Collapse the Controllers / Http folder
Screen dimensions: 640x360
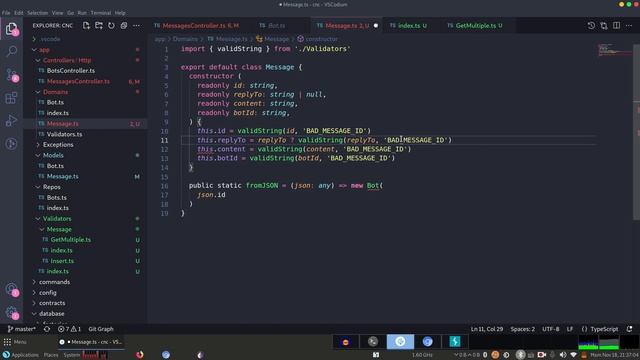pyautogui.click(x=67, y=60)
